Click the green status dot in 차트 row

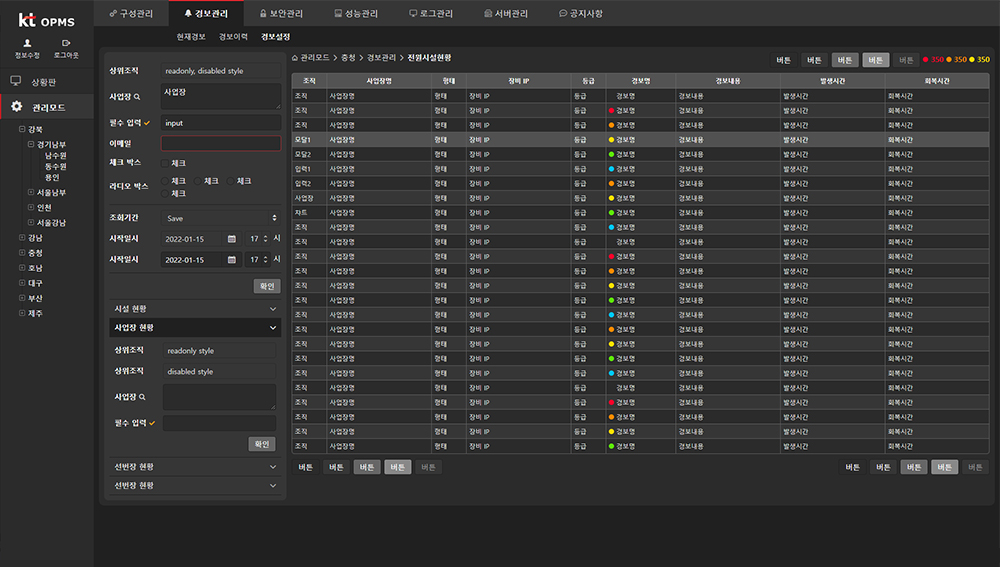612,212
